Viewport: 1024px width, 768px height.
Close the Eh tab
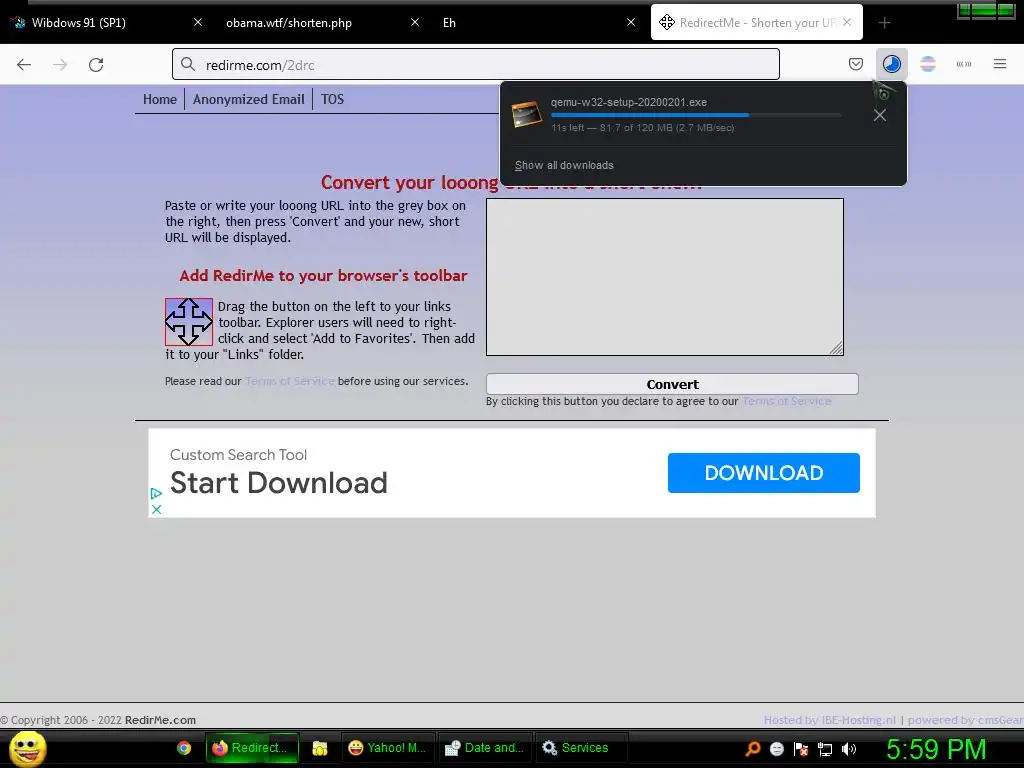(631, 22)
